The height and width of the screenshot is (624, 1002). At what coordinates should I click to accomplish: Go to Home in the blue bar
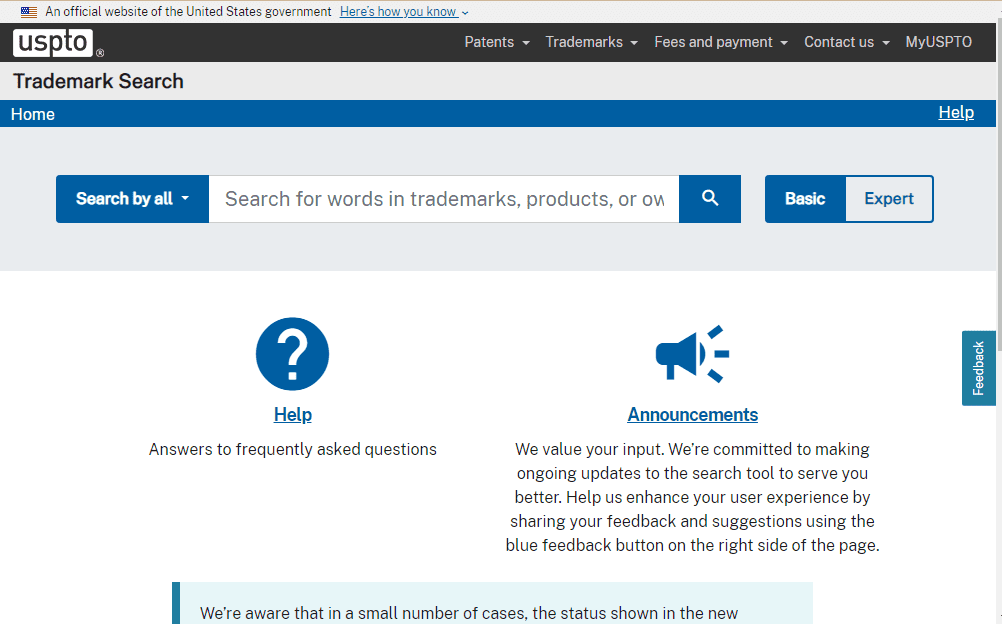33,114
